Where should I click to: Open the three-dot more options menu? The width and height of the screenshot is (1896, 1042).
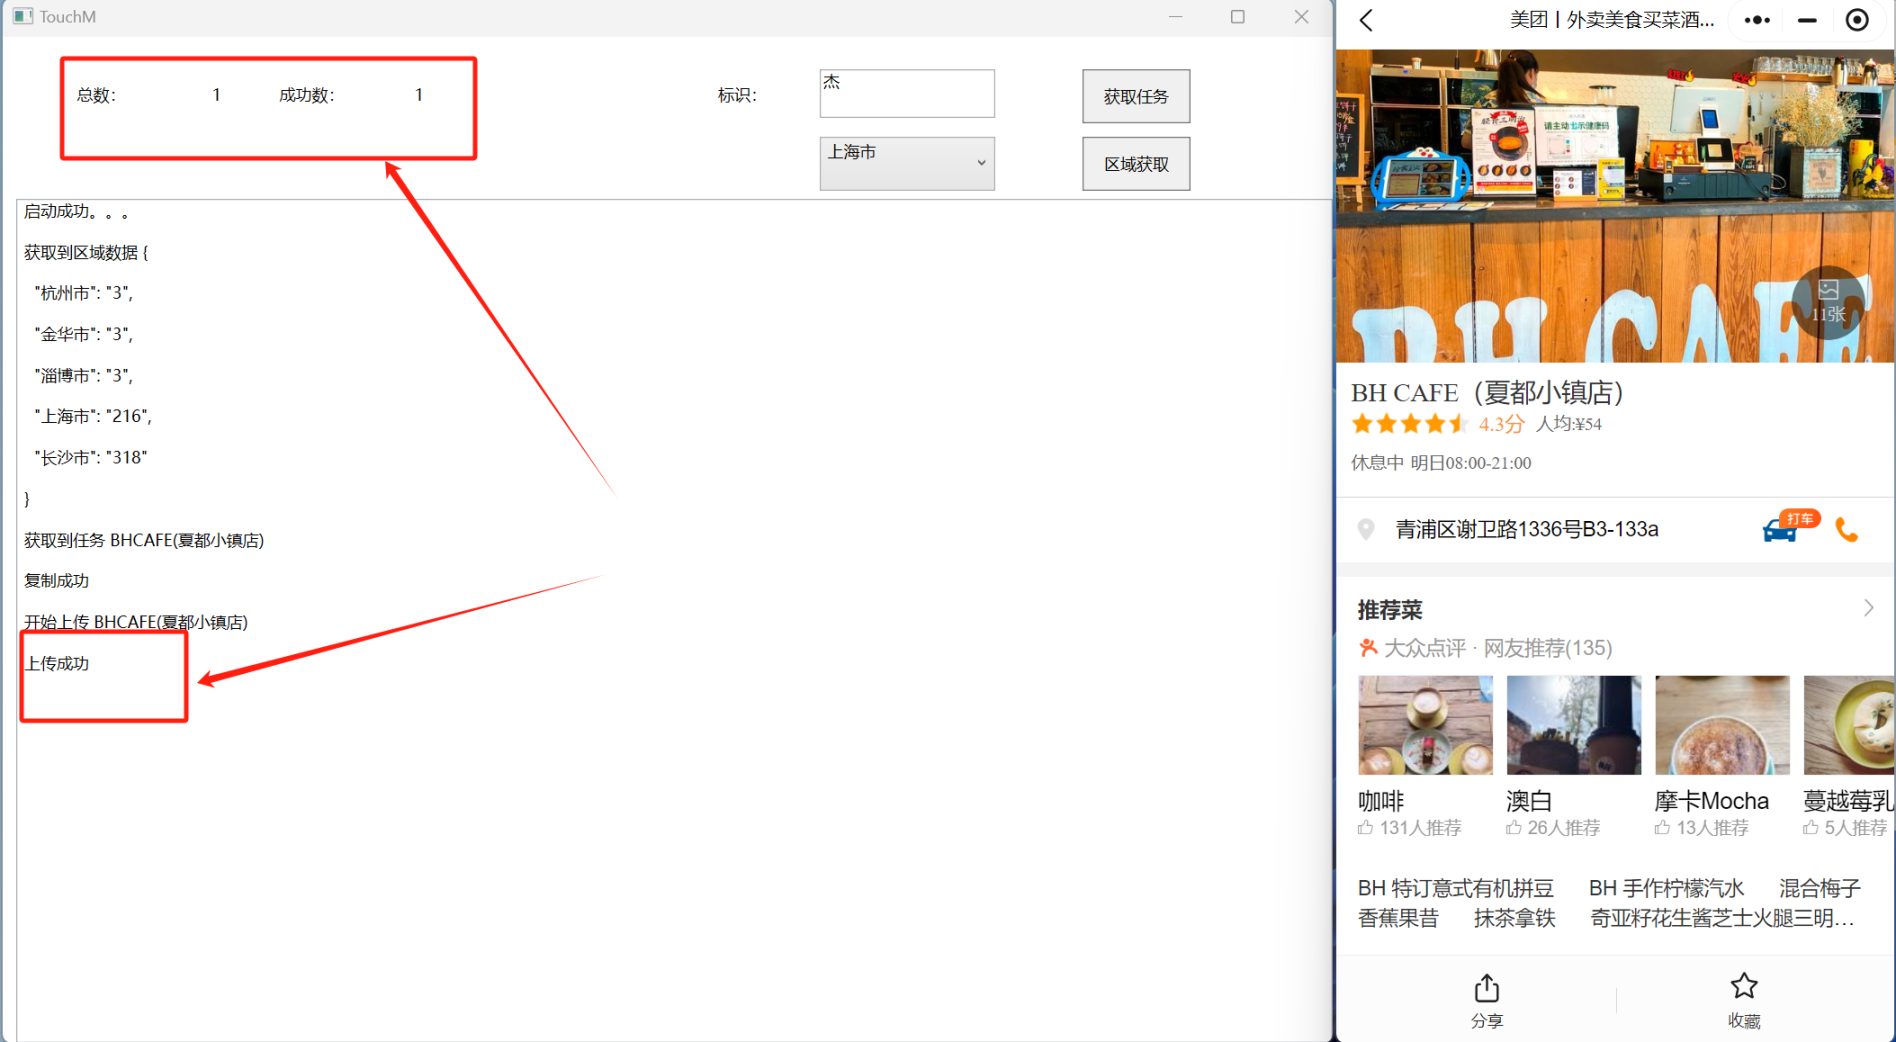(x=1757, y=20)
